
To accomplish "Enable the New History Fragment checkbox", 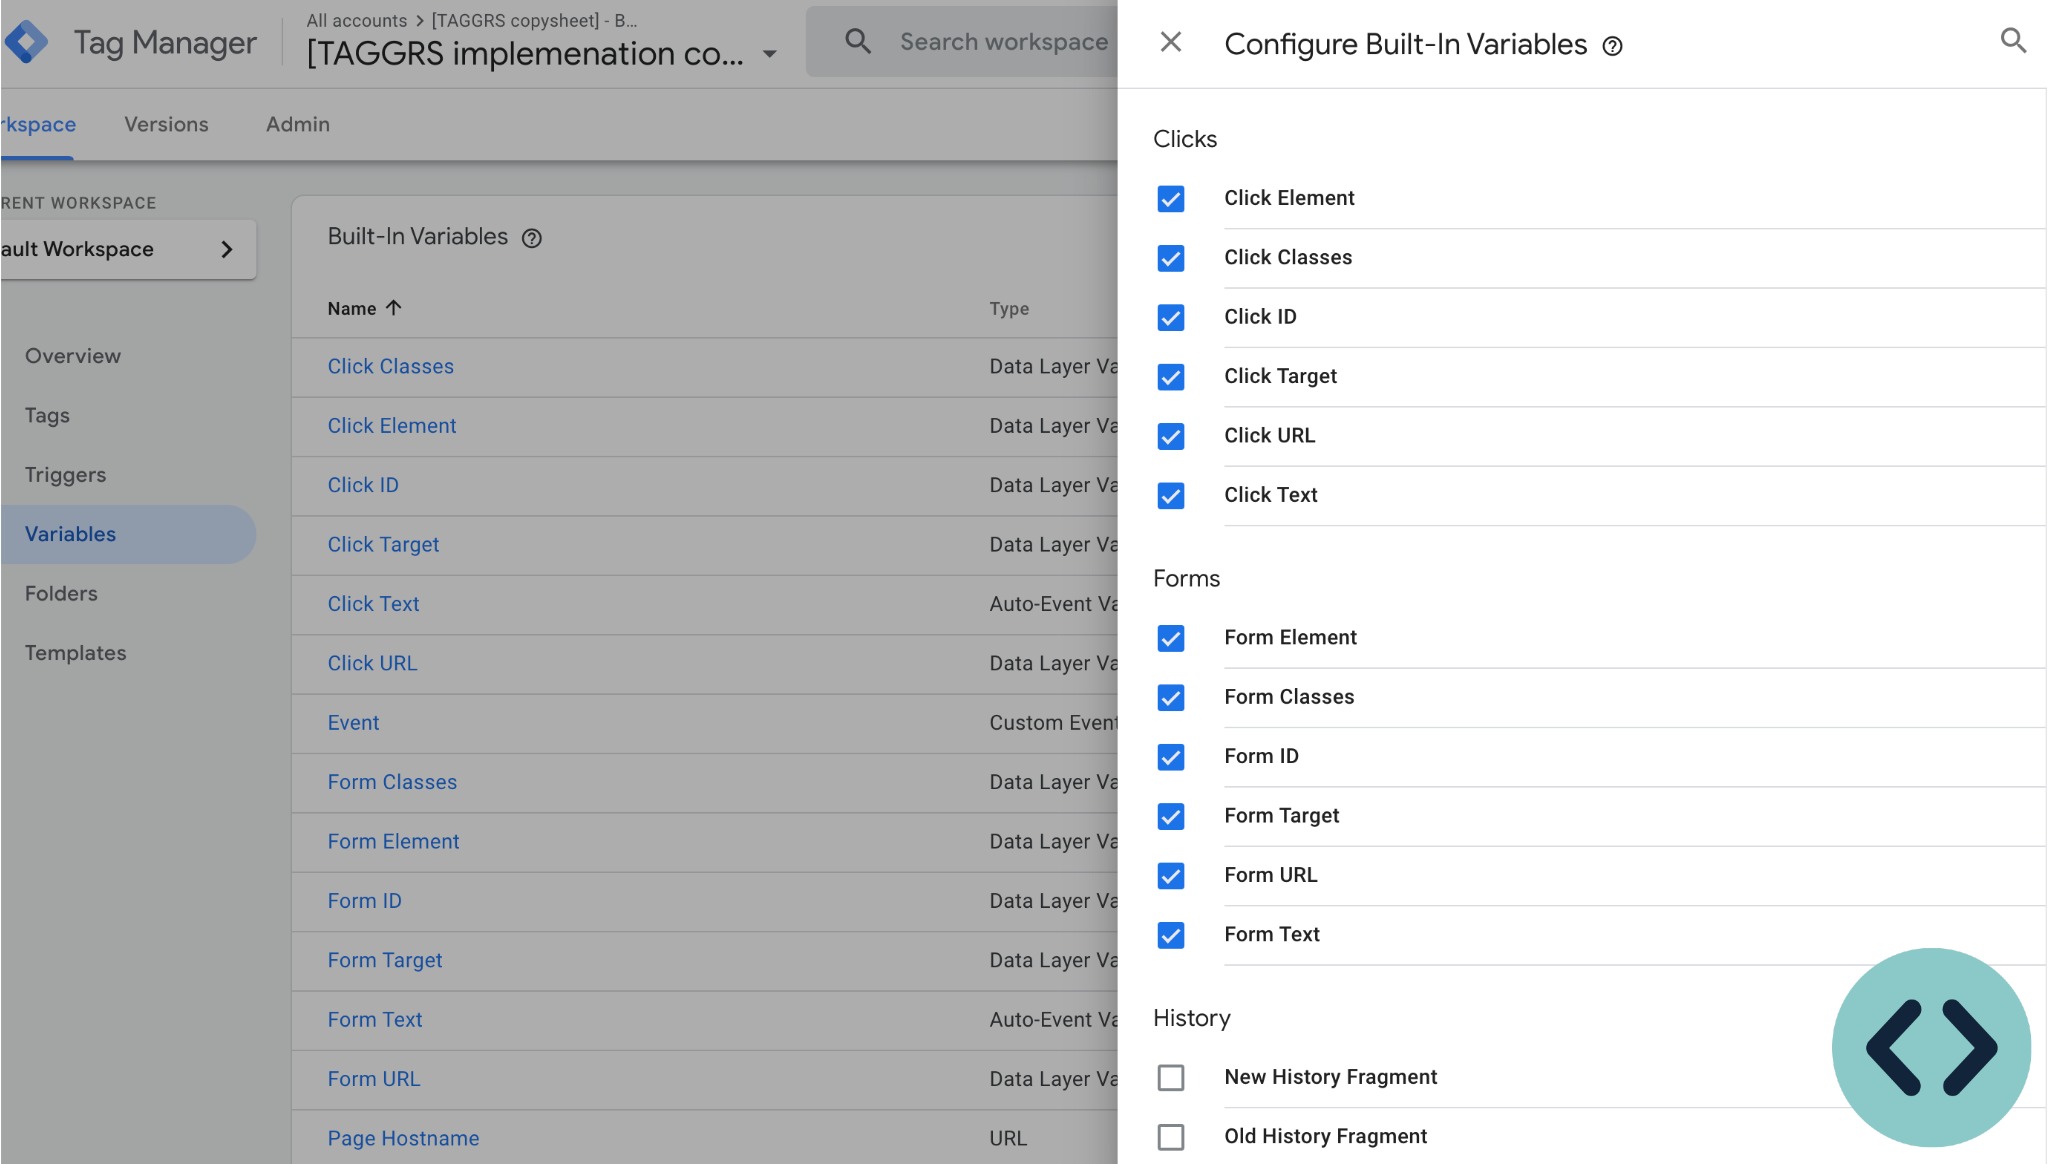I will (x=1171, y=1077).
